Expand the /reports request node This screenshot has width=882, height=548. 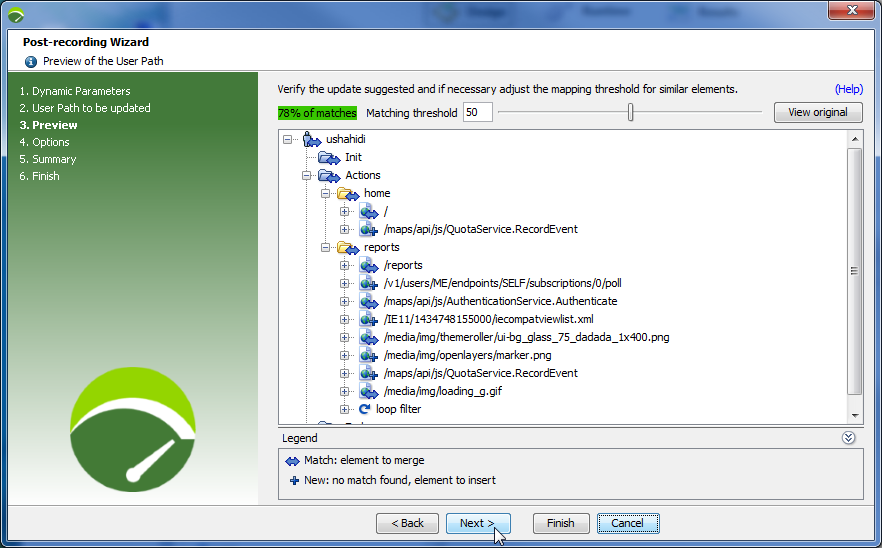coord(345,265)
